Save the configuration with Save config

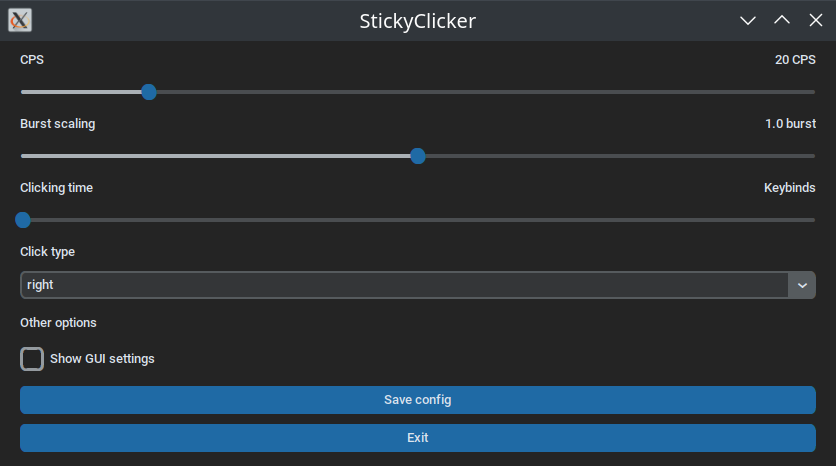point(418,400)
